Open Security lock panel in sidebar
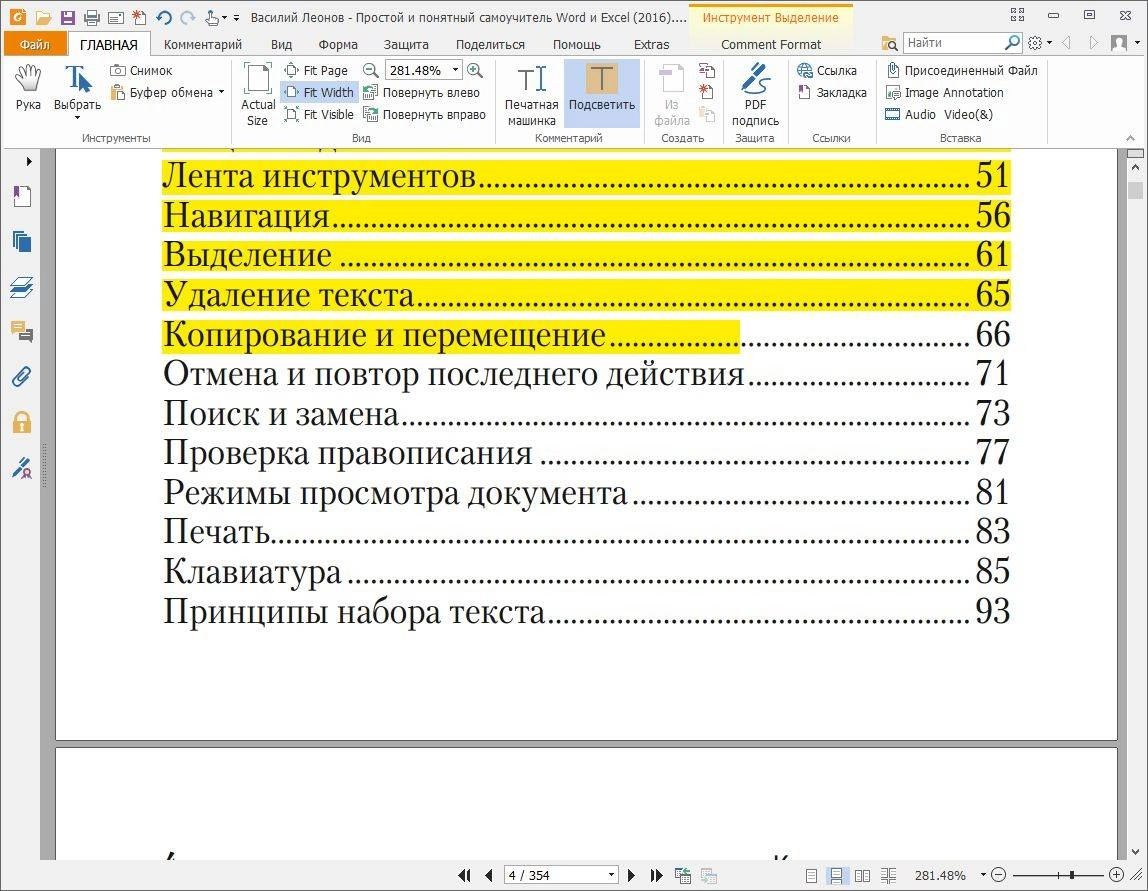This screenshot has height=891, width=1148. [x=22, y=422]
